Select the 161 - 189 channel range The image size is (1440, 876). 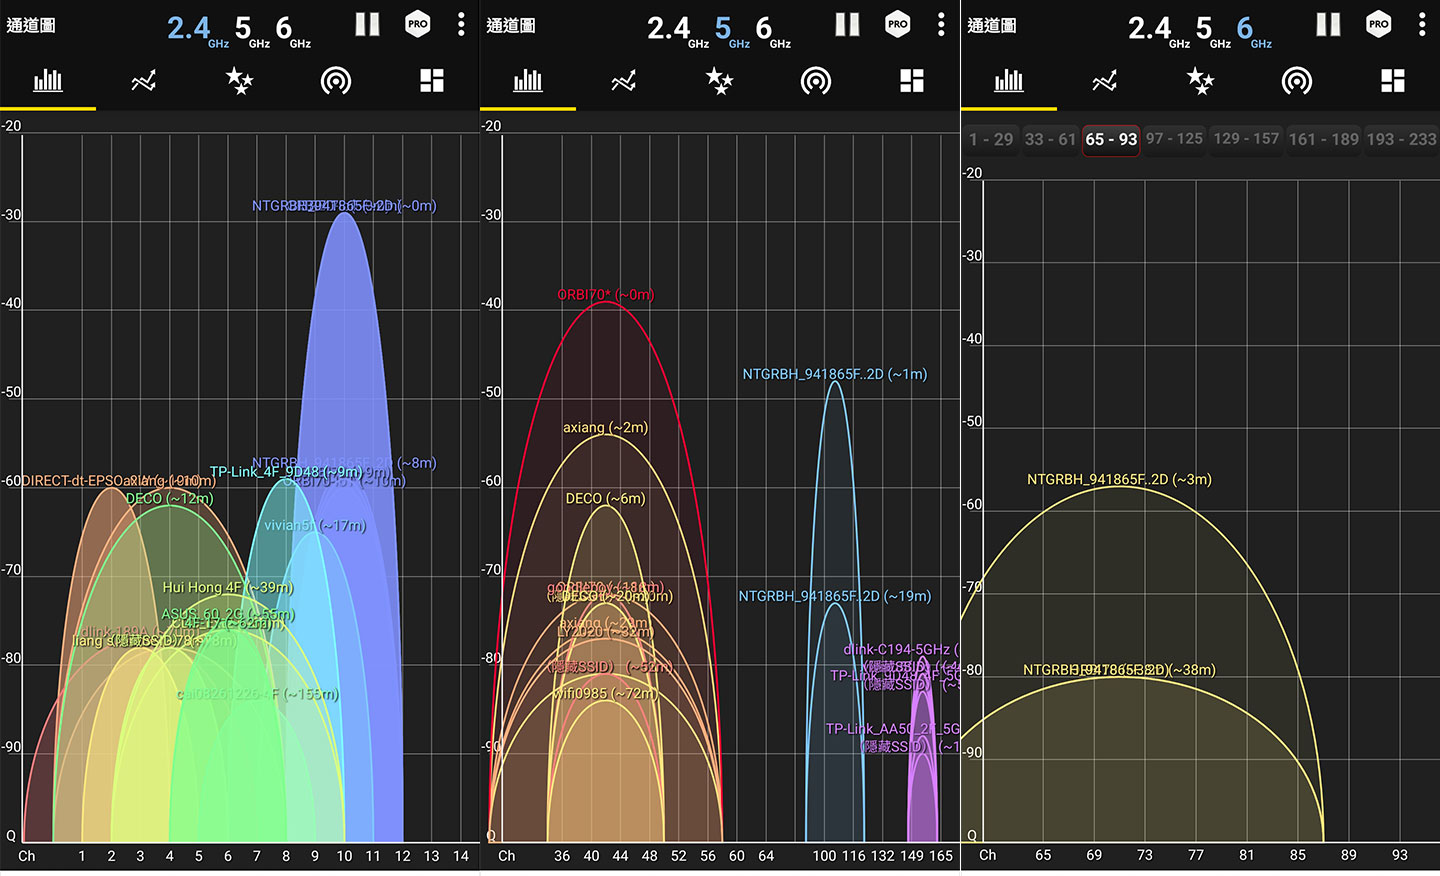1323,139
